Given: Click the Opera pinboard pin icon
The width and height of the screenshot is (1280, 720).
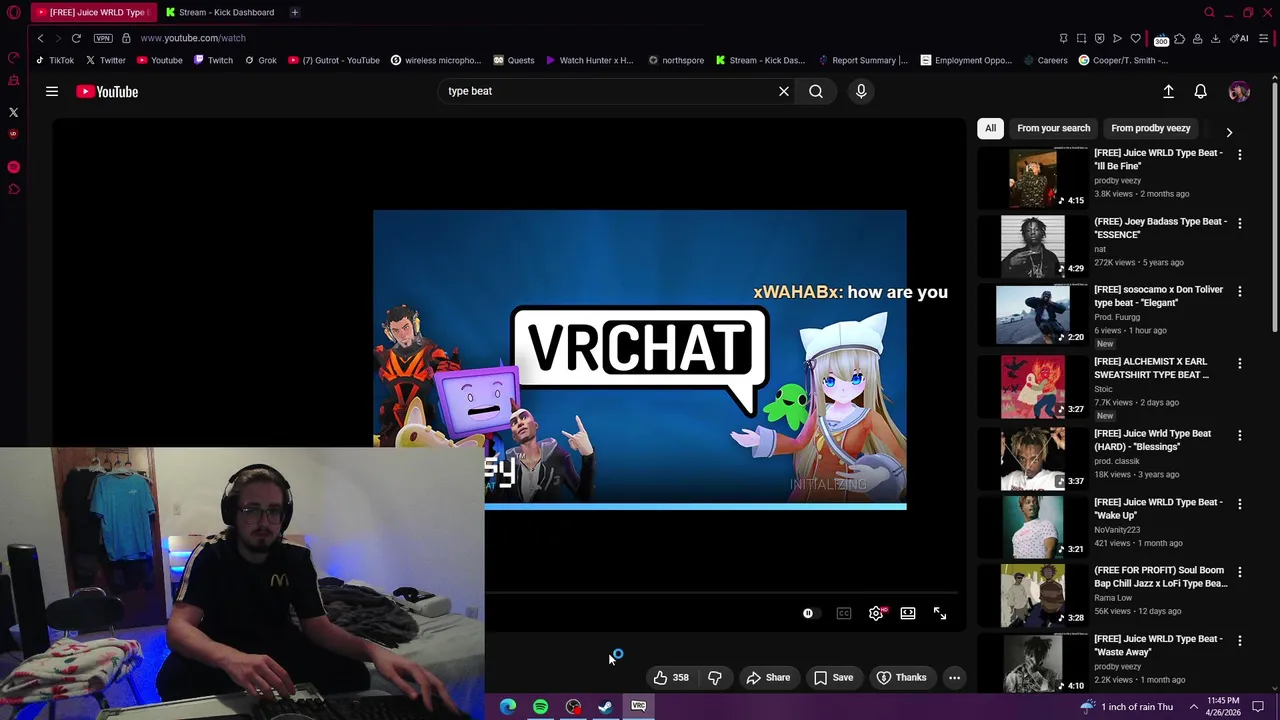Looking at the screenshot, I should [x=1063, y=38].
